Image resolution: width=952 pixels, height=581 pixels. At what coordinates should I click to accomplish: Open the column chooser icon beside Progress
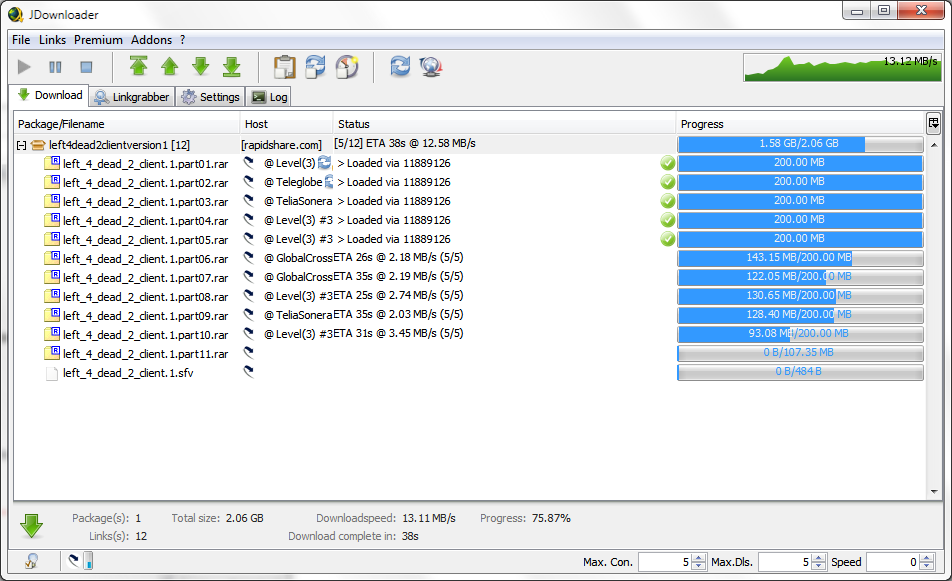click(934, 123)
